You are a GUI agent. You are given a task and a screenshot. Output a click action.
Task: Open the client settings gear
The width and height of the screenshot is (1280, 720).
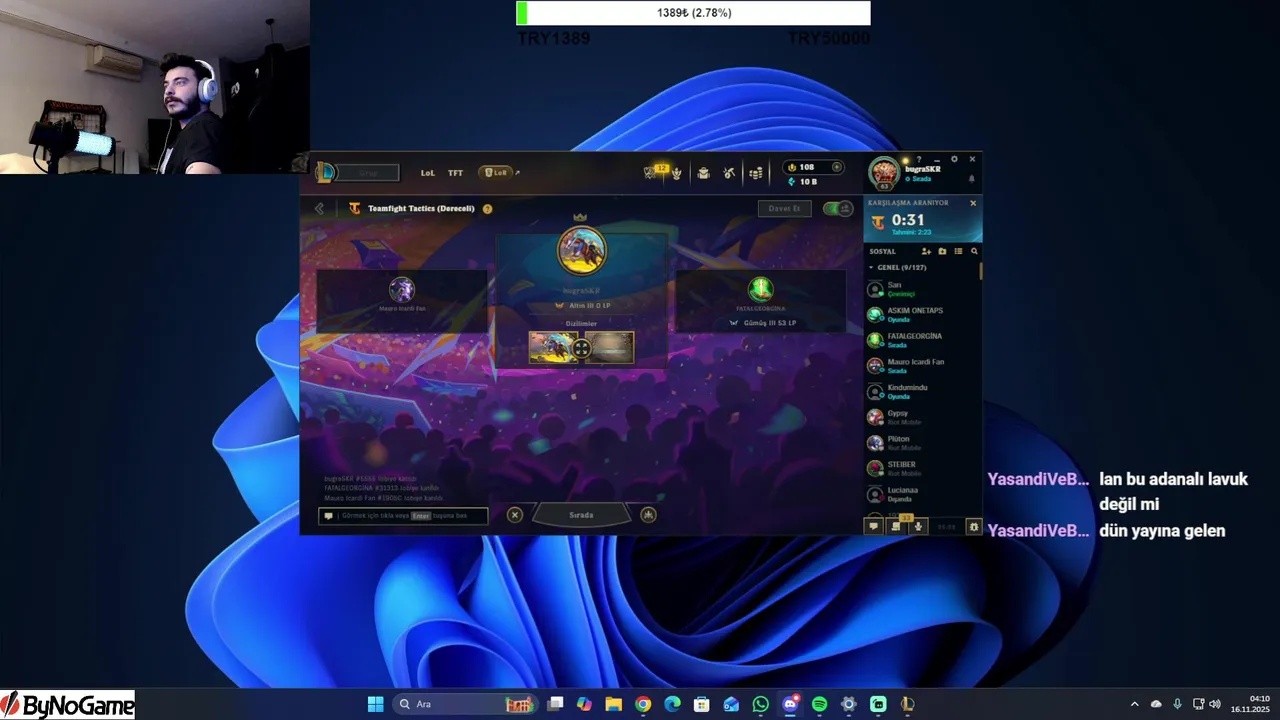[954, 159]
